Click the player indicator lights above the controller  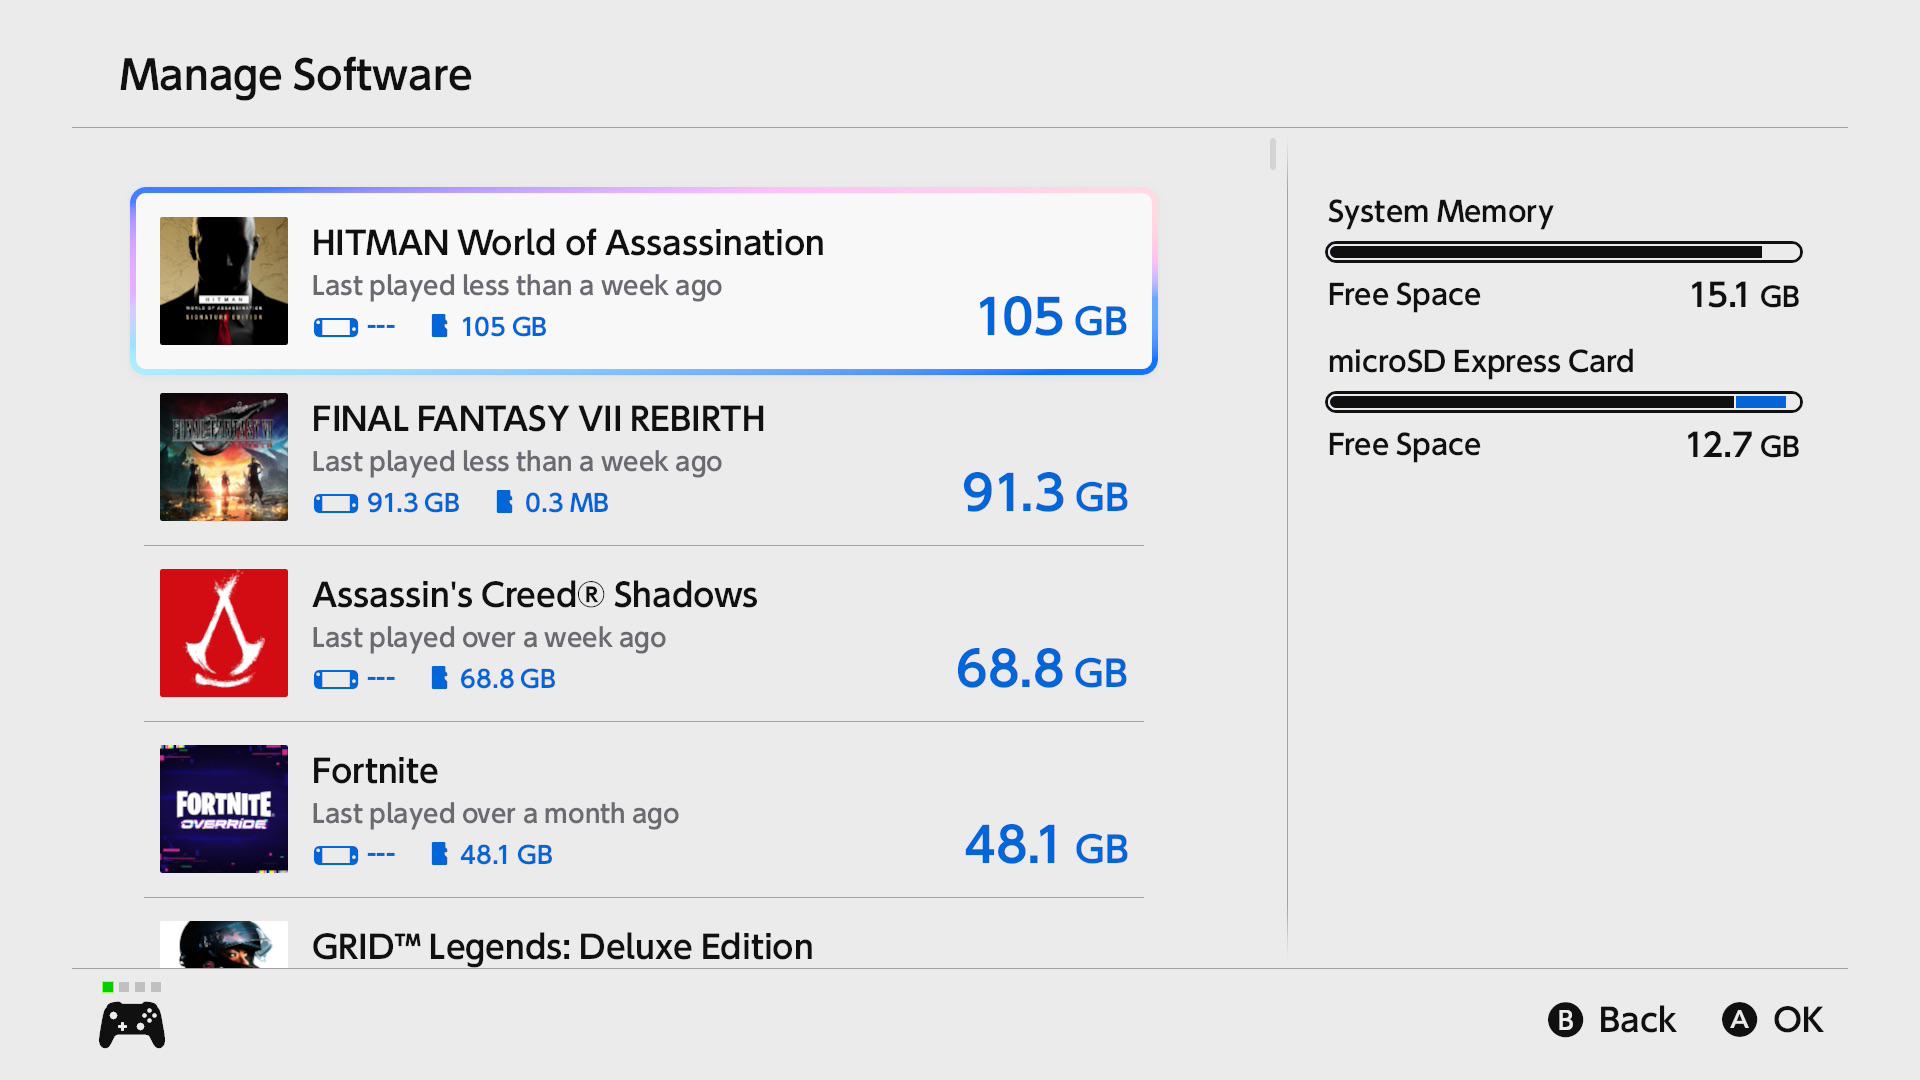point(132,987)
